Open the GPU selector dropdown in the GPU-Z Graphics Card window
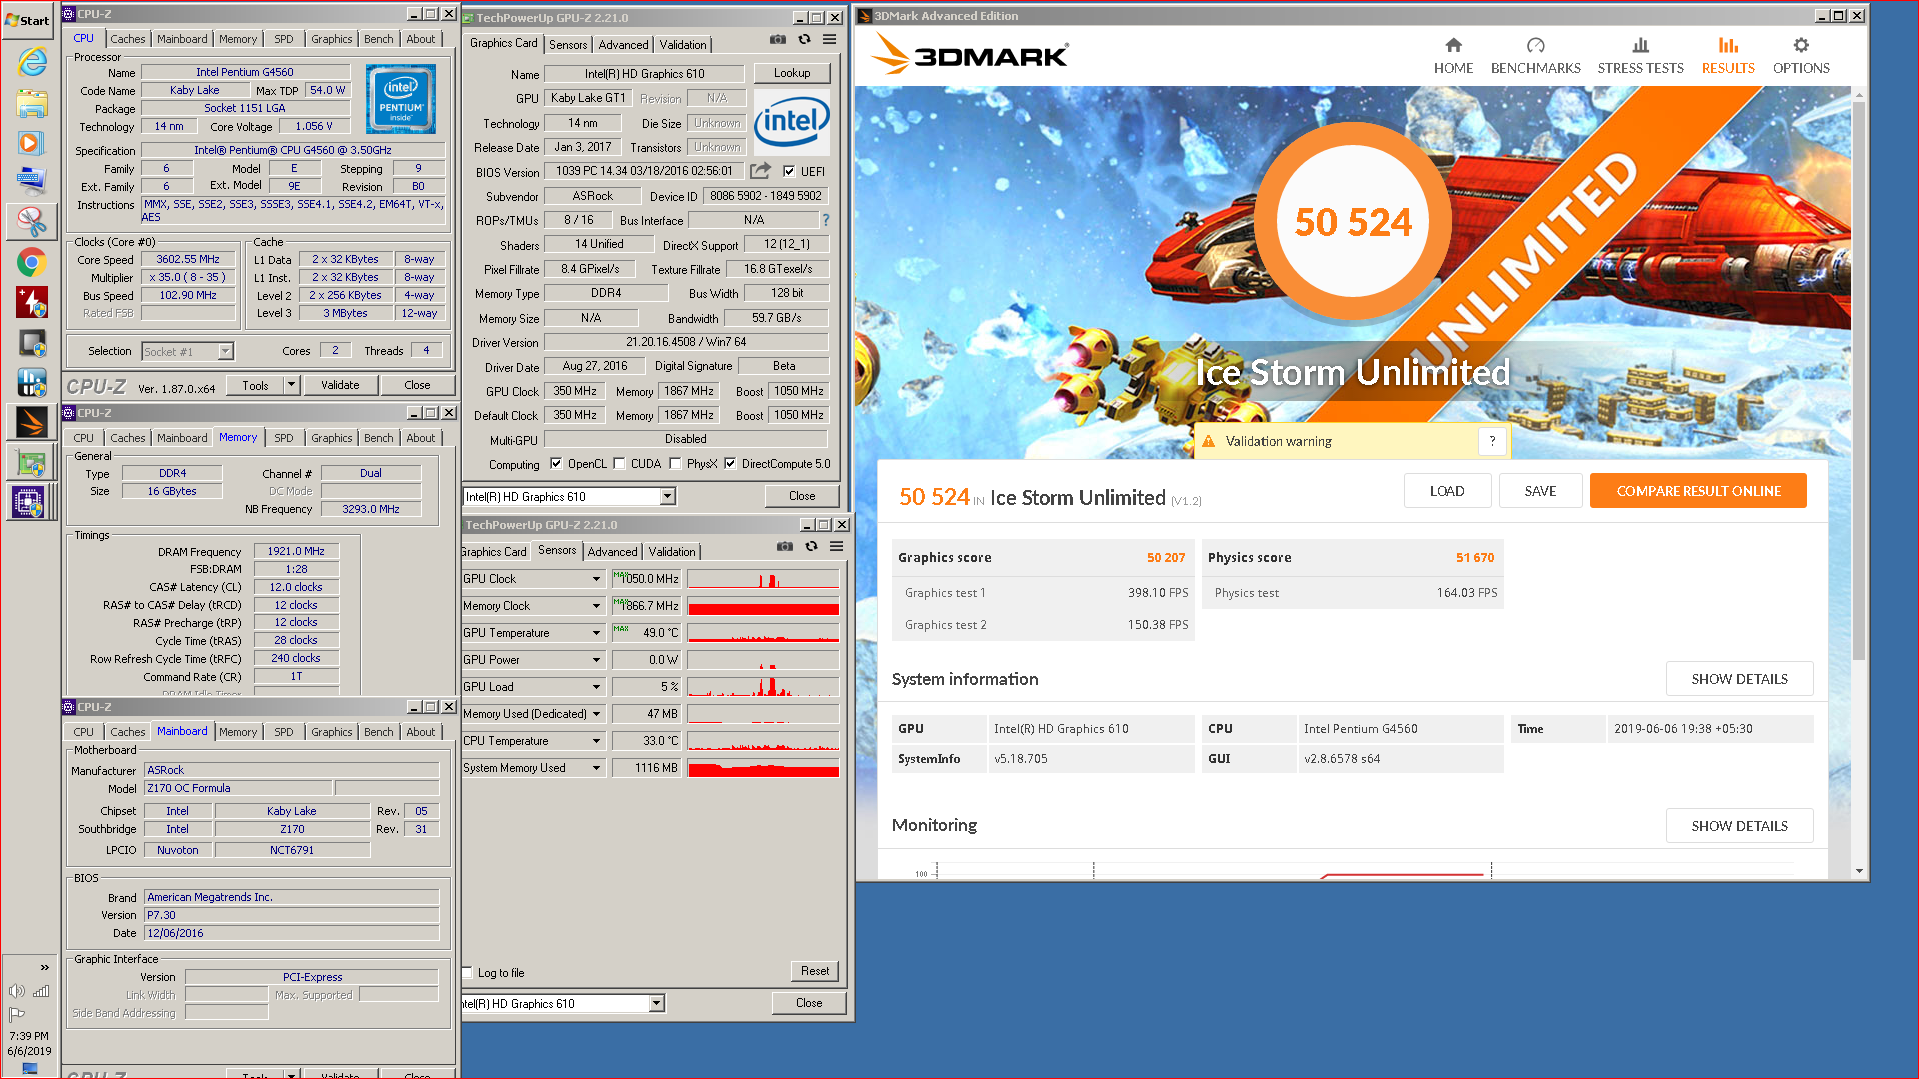Screen dimensions: 1919x1079 coord(668,497)
